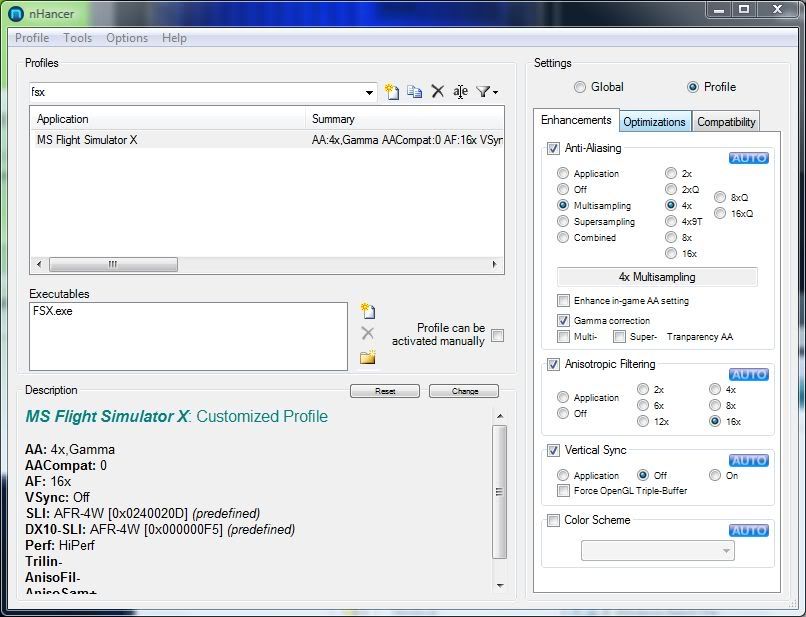Image resolution: width=806 pixels, height=617 pixels.
Task: Switch to the Optimizations tab
Action: (655, 122)
